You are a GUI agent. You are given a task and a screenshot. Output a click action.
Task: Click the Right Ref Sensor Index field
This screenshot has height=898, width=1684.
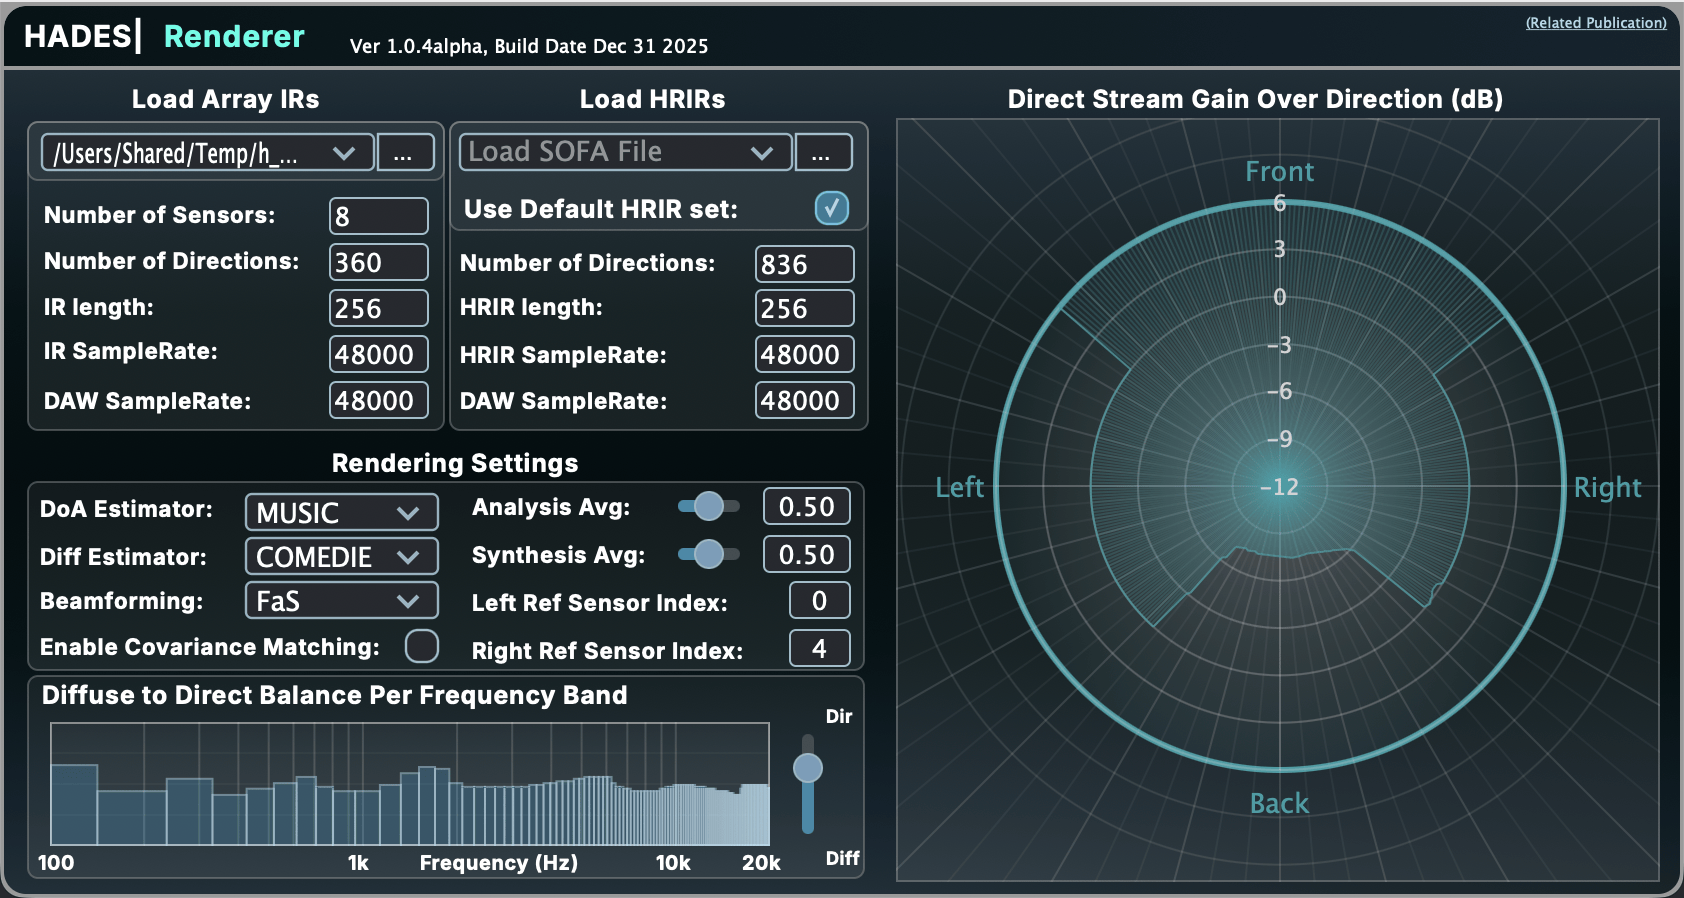click(x=820, y=648)
